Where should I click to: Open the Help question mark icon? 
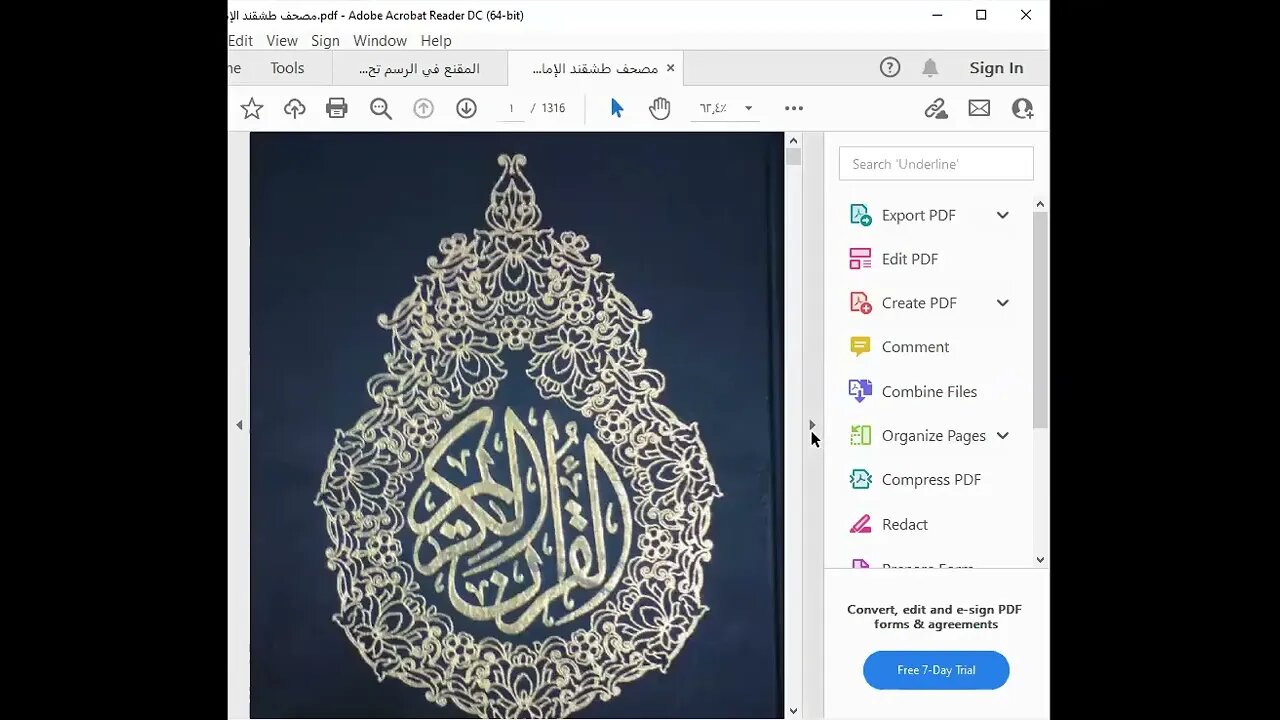(890, 67)
